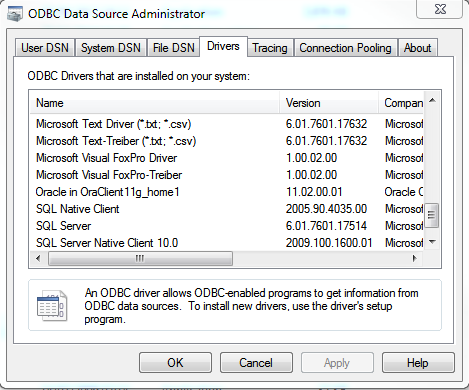Viewport: 469px width, 390px height.
Task: Switch to the User DSN tab
Action: (45, 48)
